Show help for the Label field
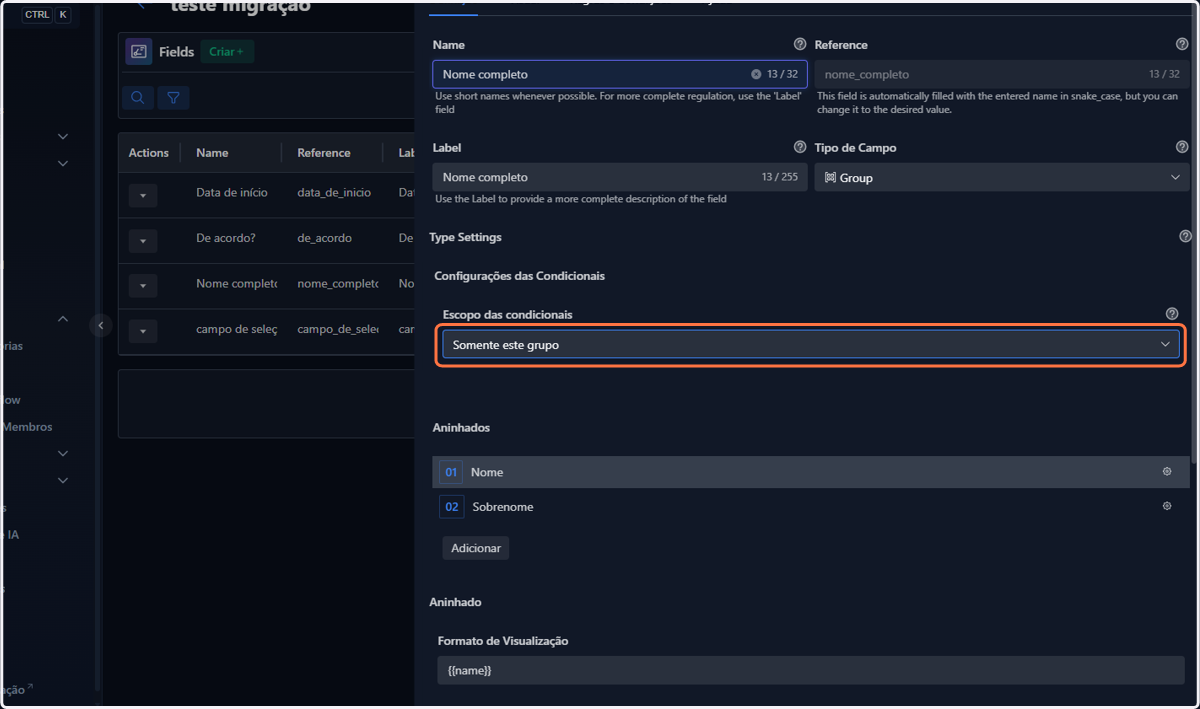The height and width of the screenshot is (709, 1200). pos(800,147)
